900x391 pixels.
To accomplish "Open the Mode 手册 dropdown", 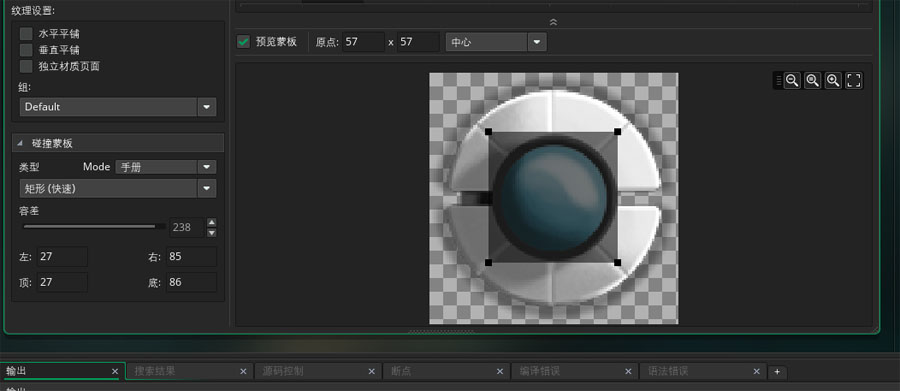I will tap(166, 167).
